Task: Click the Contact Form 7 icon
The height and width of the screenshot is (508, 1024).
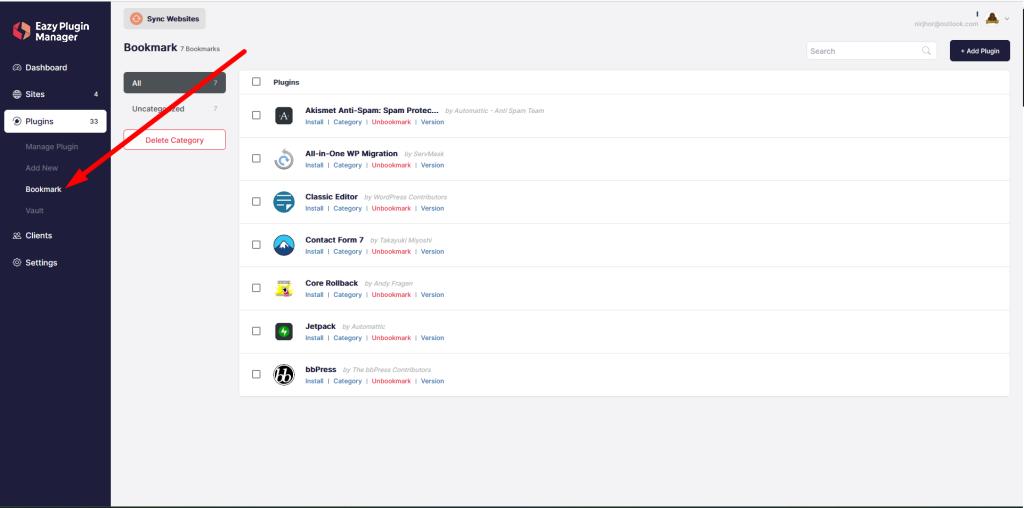Action: tap(283, 245)
